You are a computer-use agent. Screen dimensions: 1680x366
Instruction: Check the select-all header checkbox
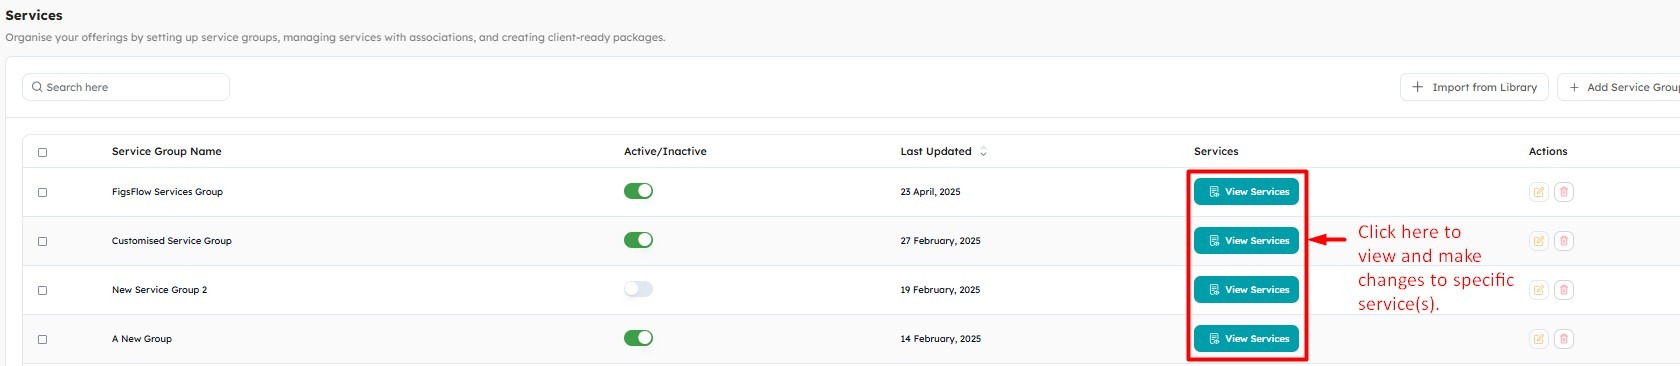tap(42, 152)
